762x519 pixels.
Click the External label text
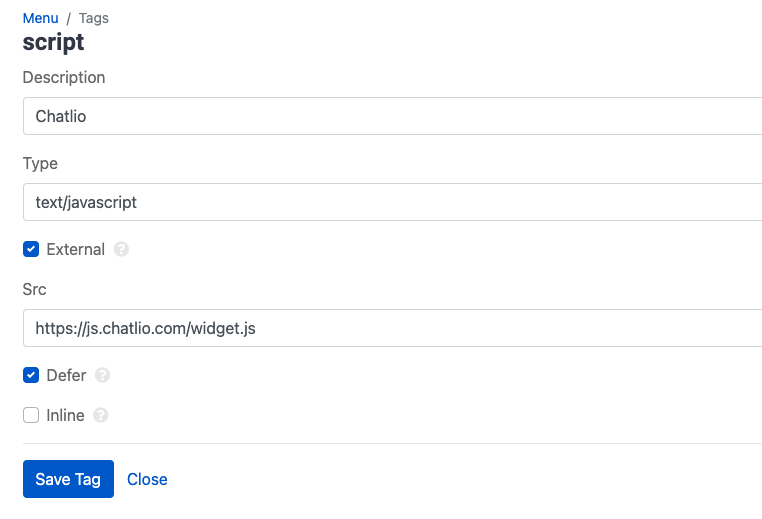(75, 249)
